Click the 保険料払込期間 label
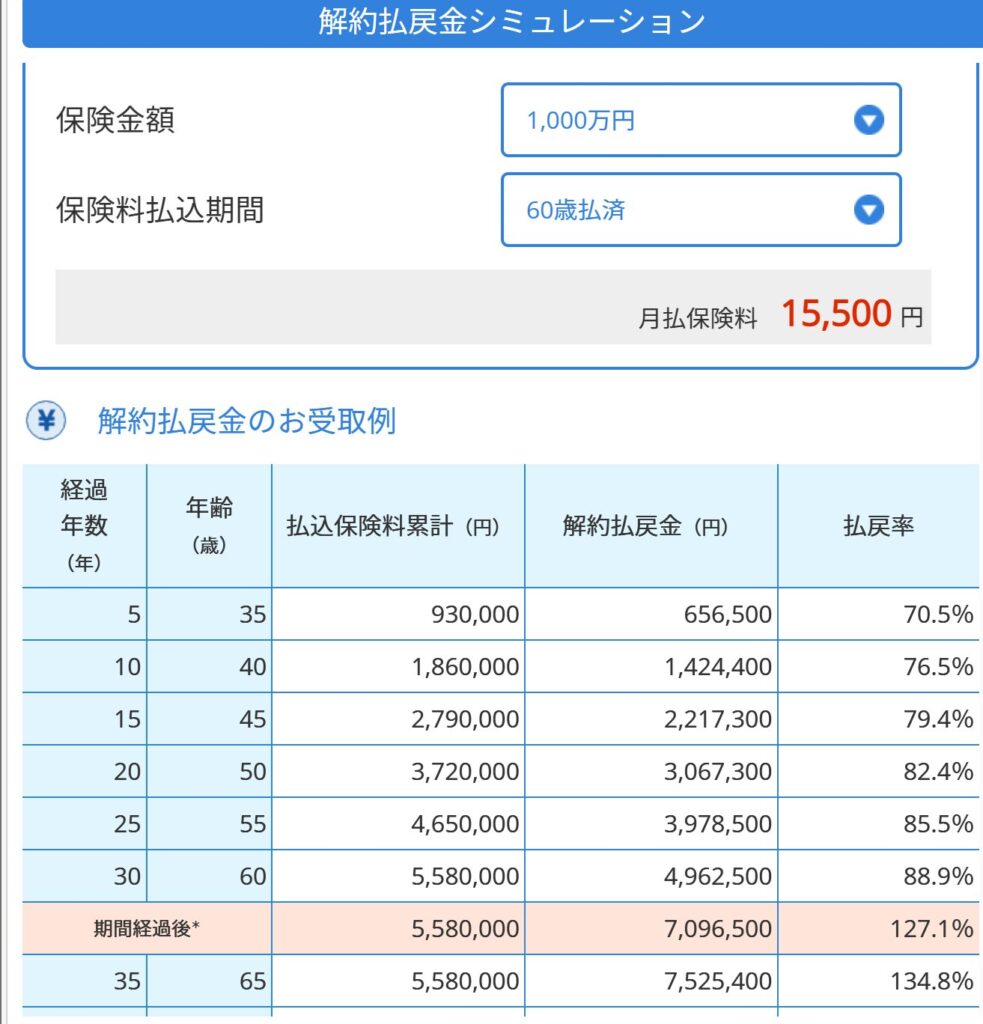The image size is (983, 1024). coord(160,210)
